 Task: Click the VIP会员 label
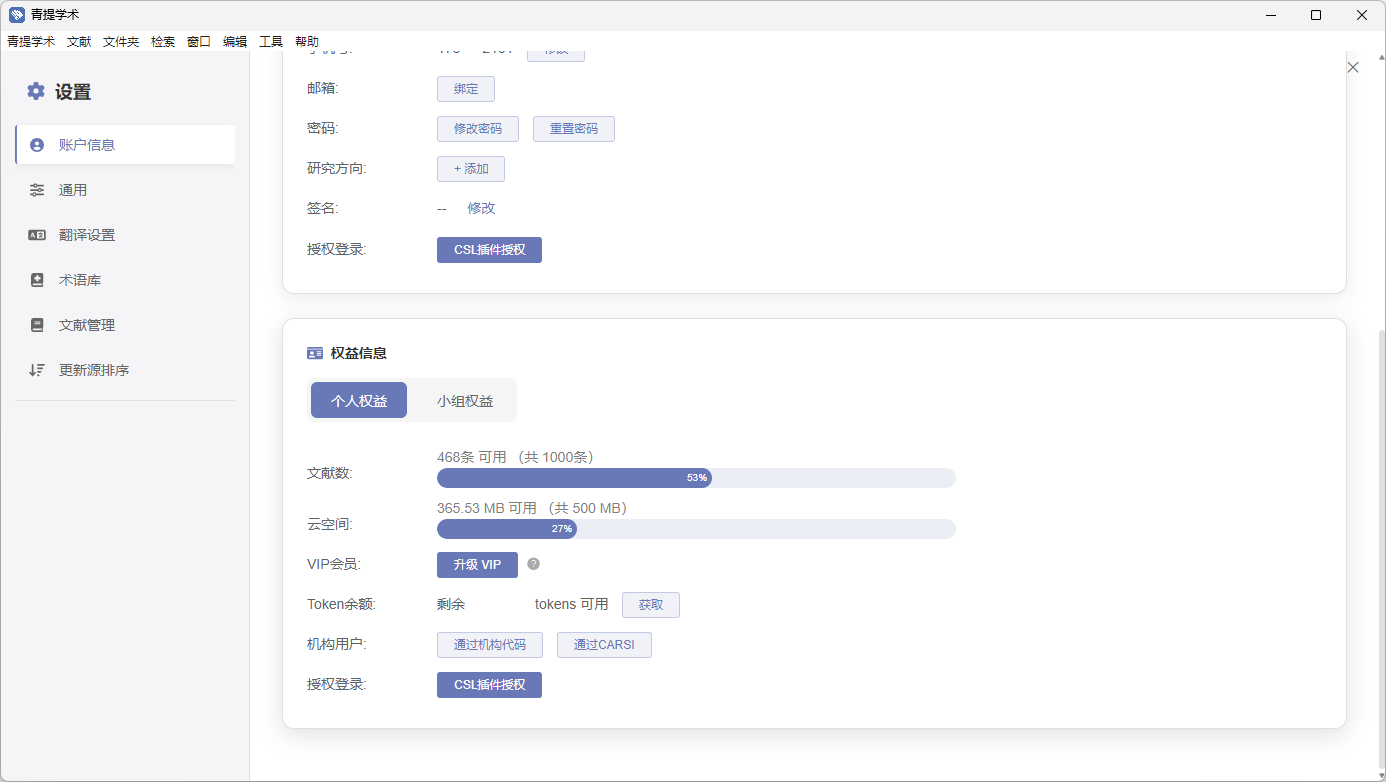[x=334, y=564]
